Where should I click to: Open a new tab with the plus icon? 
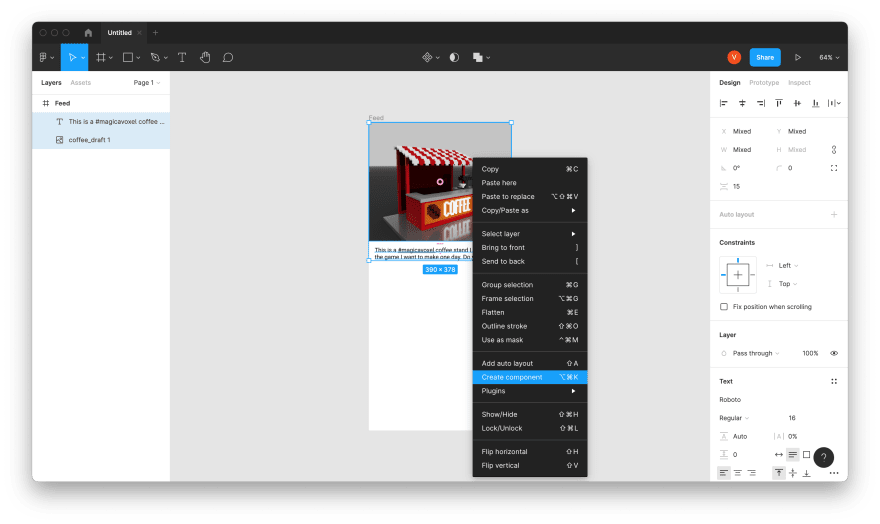pos(155,33)
